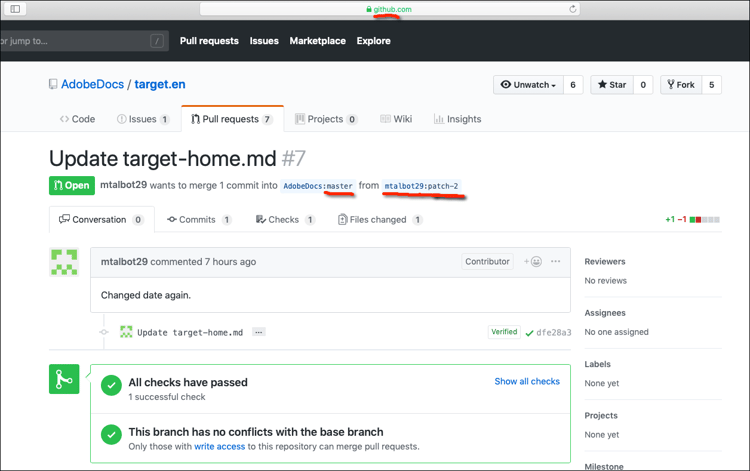Click the green checkmark commit status icon

[x=529, y=333]
